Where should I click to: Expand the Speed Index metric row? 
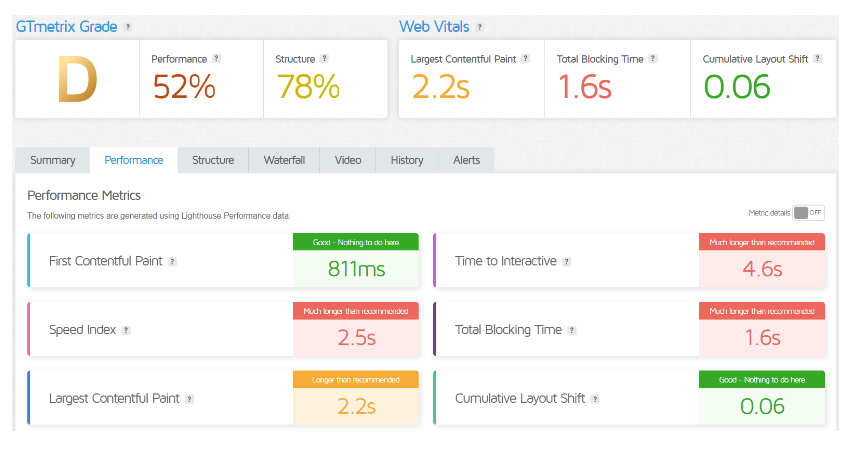pyautogui.click(x=82, y=330)
